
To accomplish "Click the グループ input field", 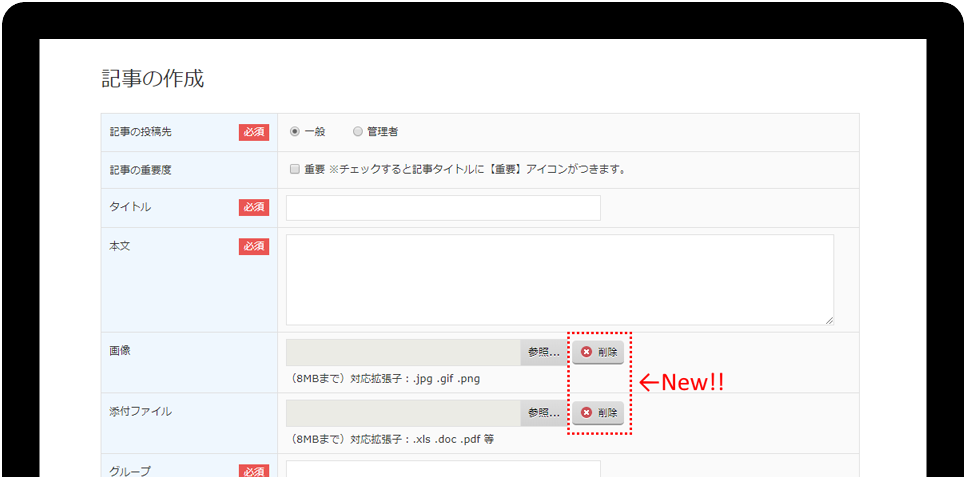I will (443, 469).
